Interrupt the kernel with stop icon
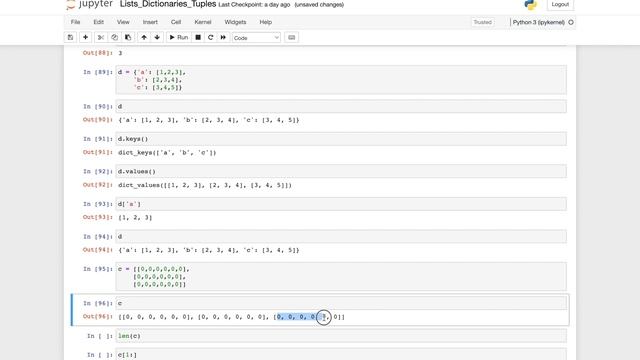Viewport: 640px width, 360px height. pos(198,38)
